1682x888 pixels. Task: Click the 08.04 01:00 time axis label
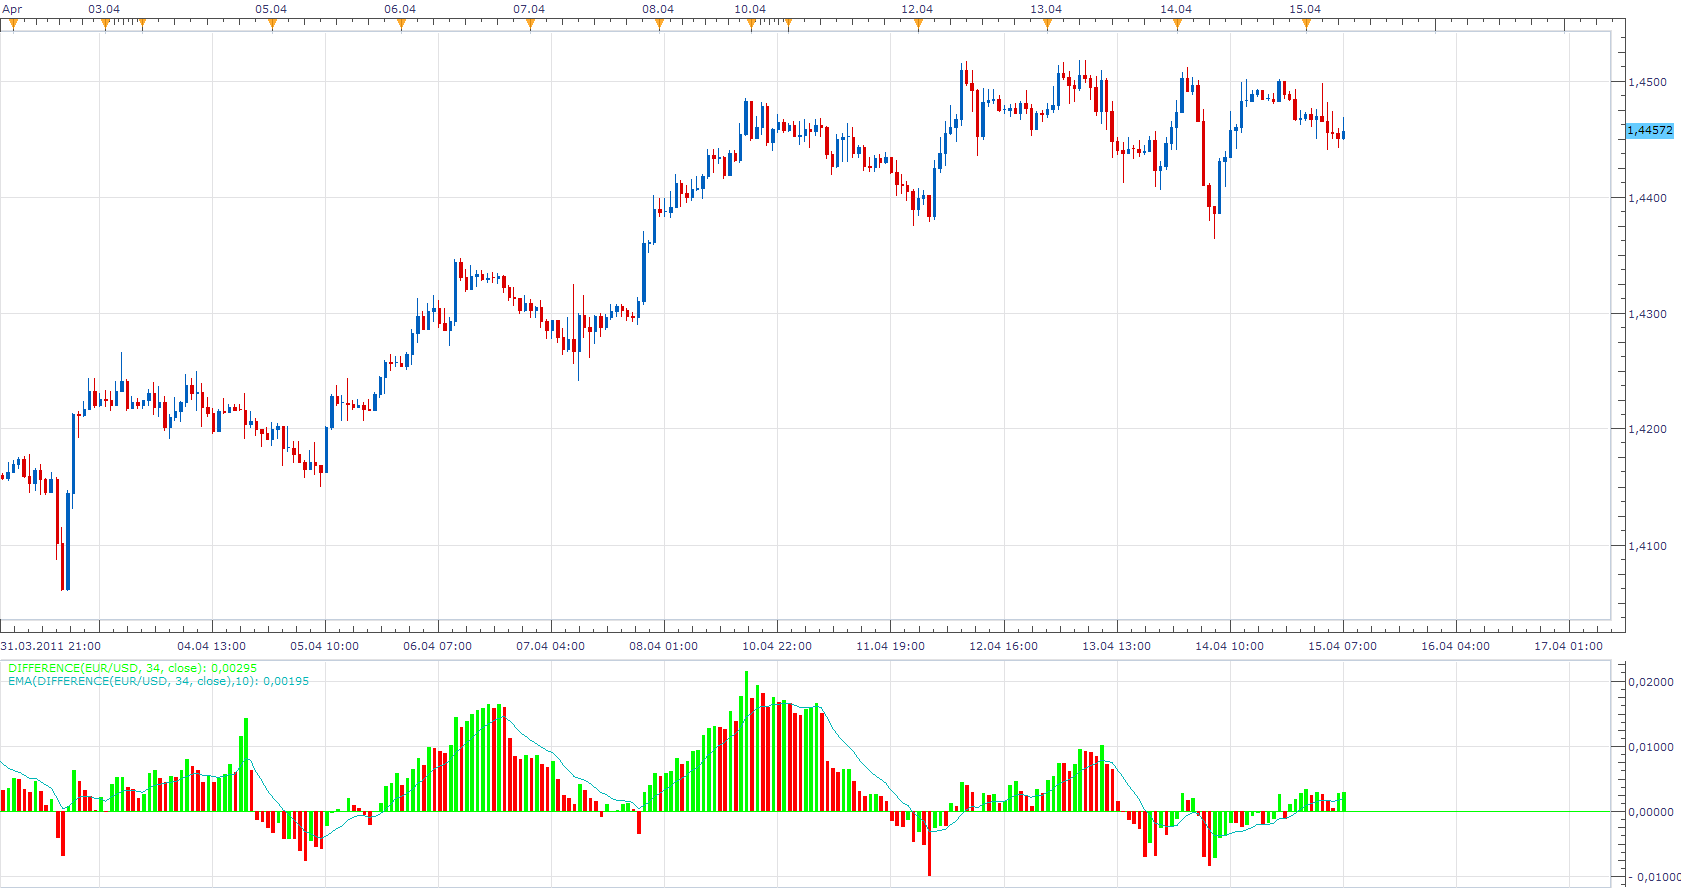664,646
